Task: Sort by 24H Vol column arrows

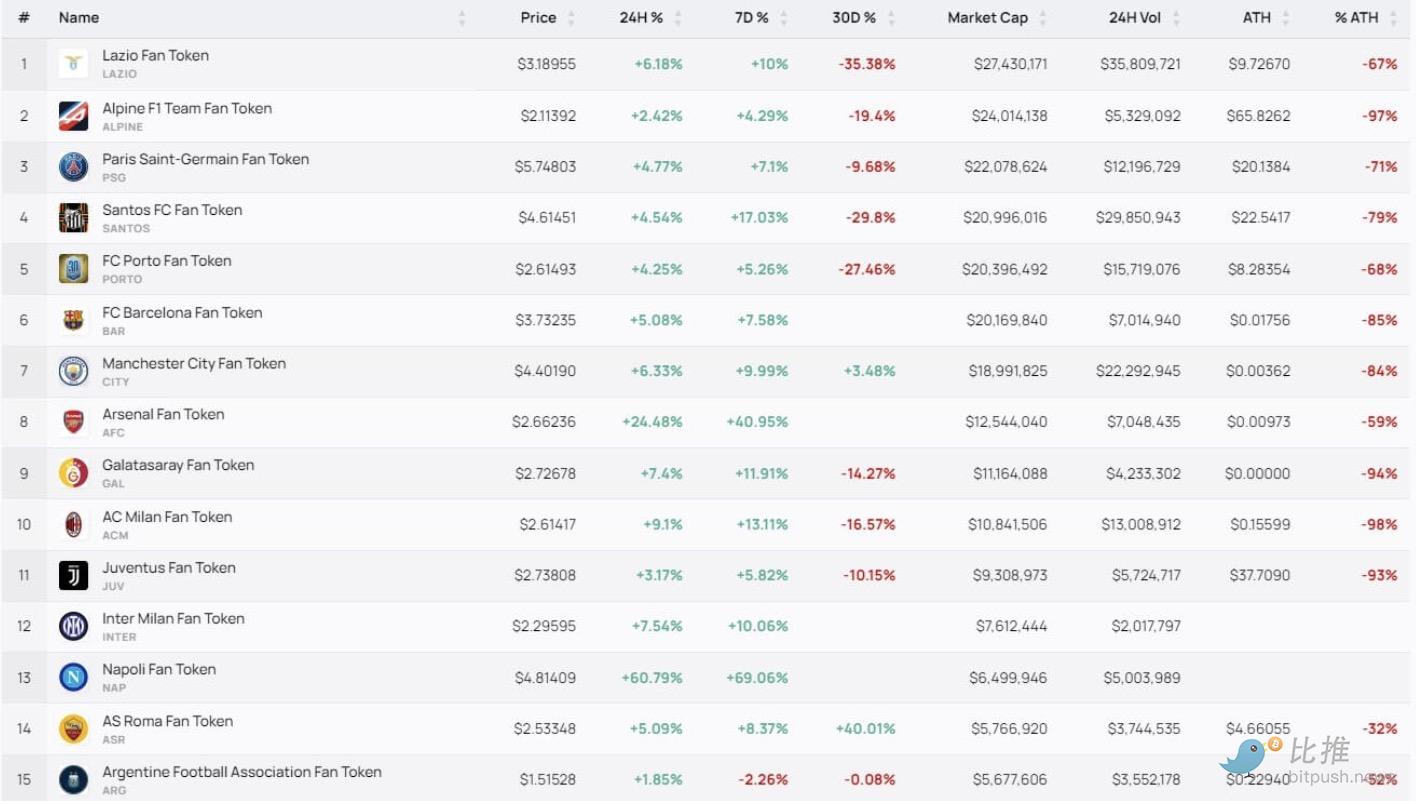Action: [1176, 18]
